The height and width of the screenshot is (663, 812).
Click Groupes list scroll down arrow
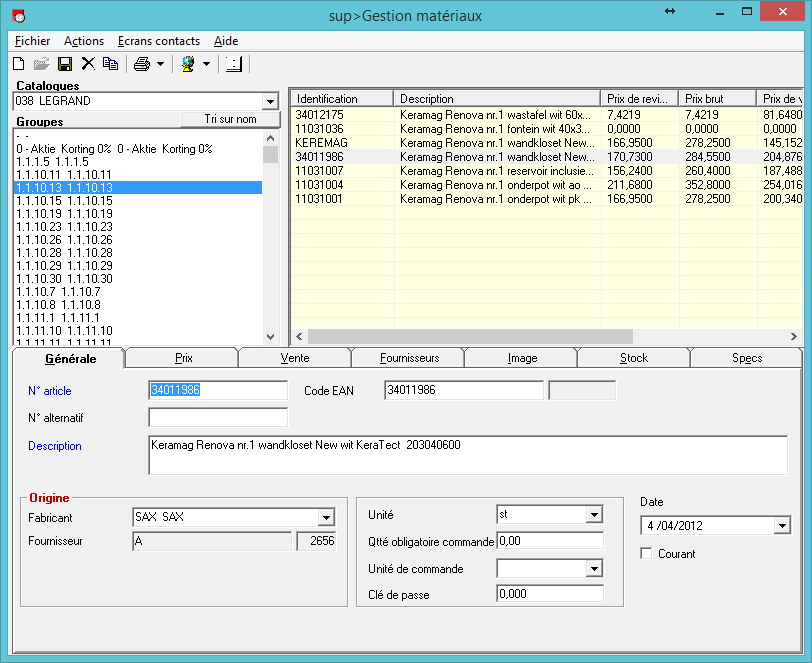click(270, 337)
